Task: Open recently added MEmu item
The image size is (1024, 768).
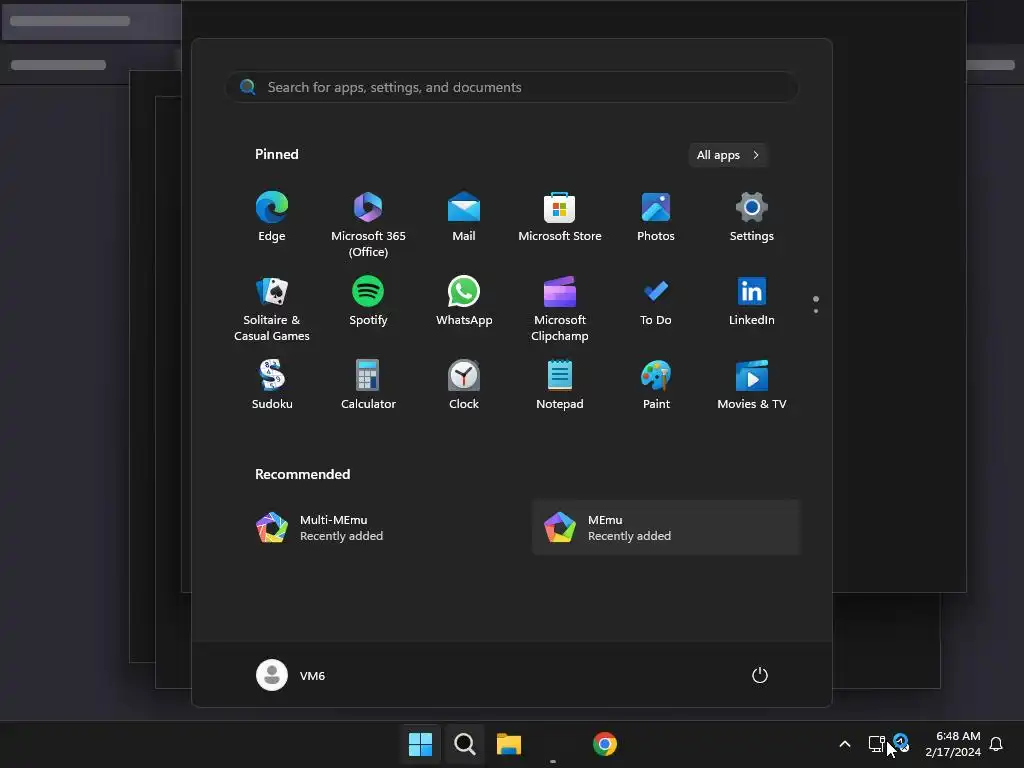Action: pos(666,528)
